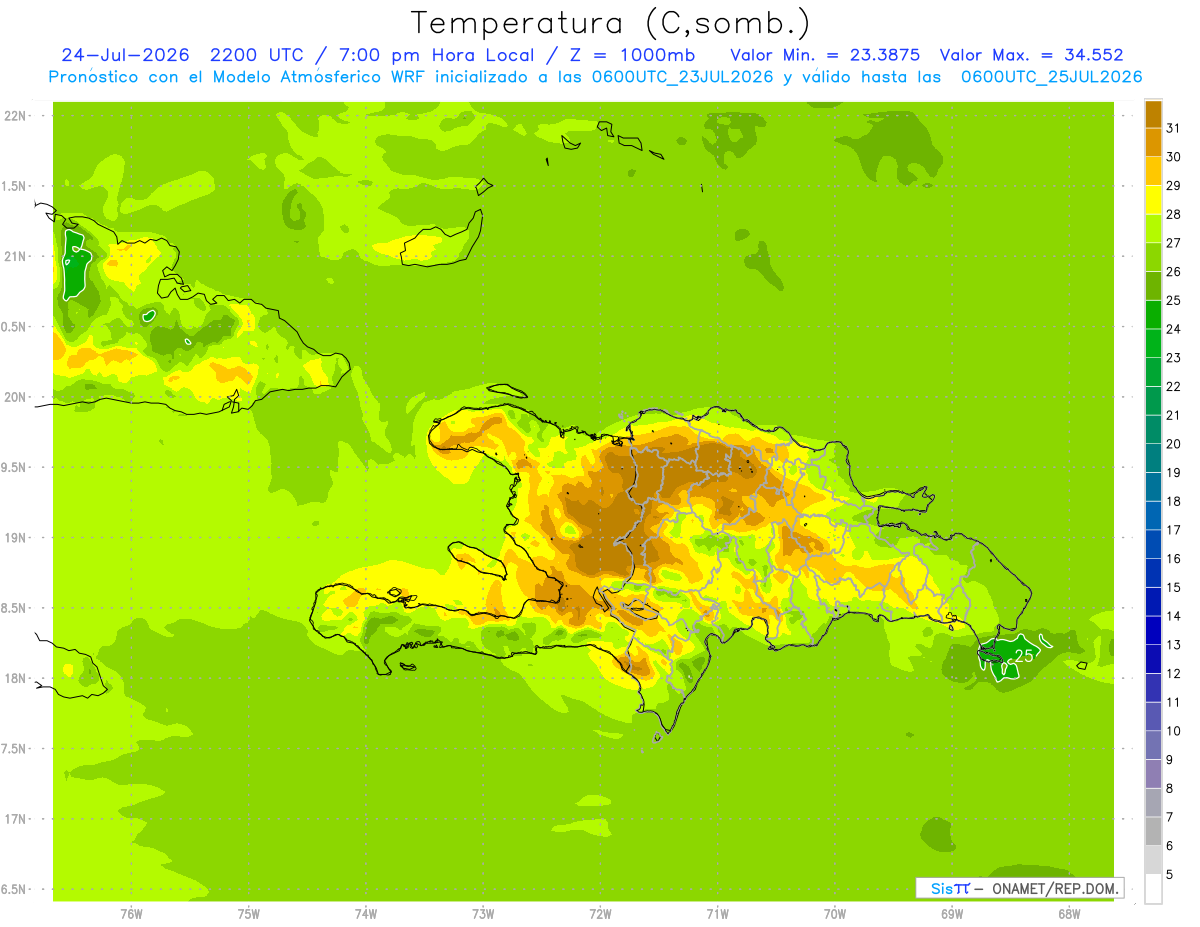
Task: Click the legend value '28'
Action: point(1174,213)
